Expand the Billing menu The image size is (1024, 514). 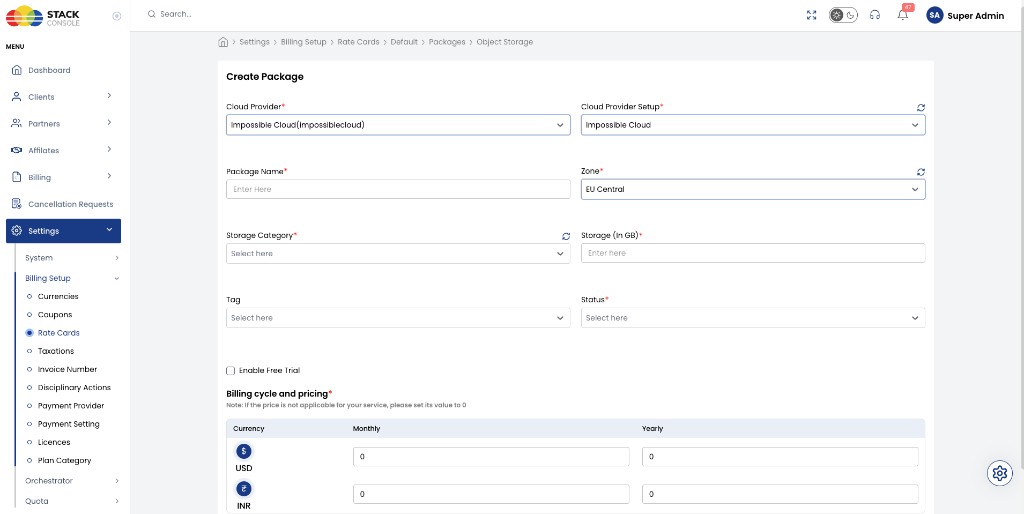pyautogui.click(x=63, y=177)
